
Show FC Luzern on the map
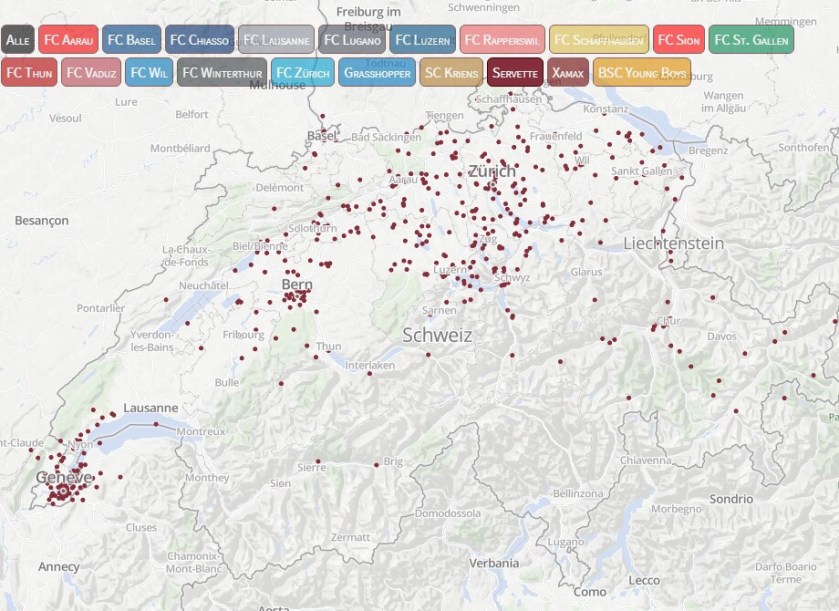click(x=422, y=40)
